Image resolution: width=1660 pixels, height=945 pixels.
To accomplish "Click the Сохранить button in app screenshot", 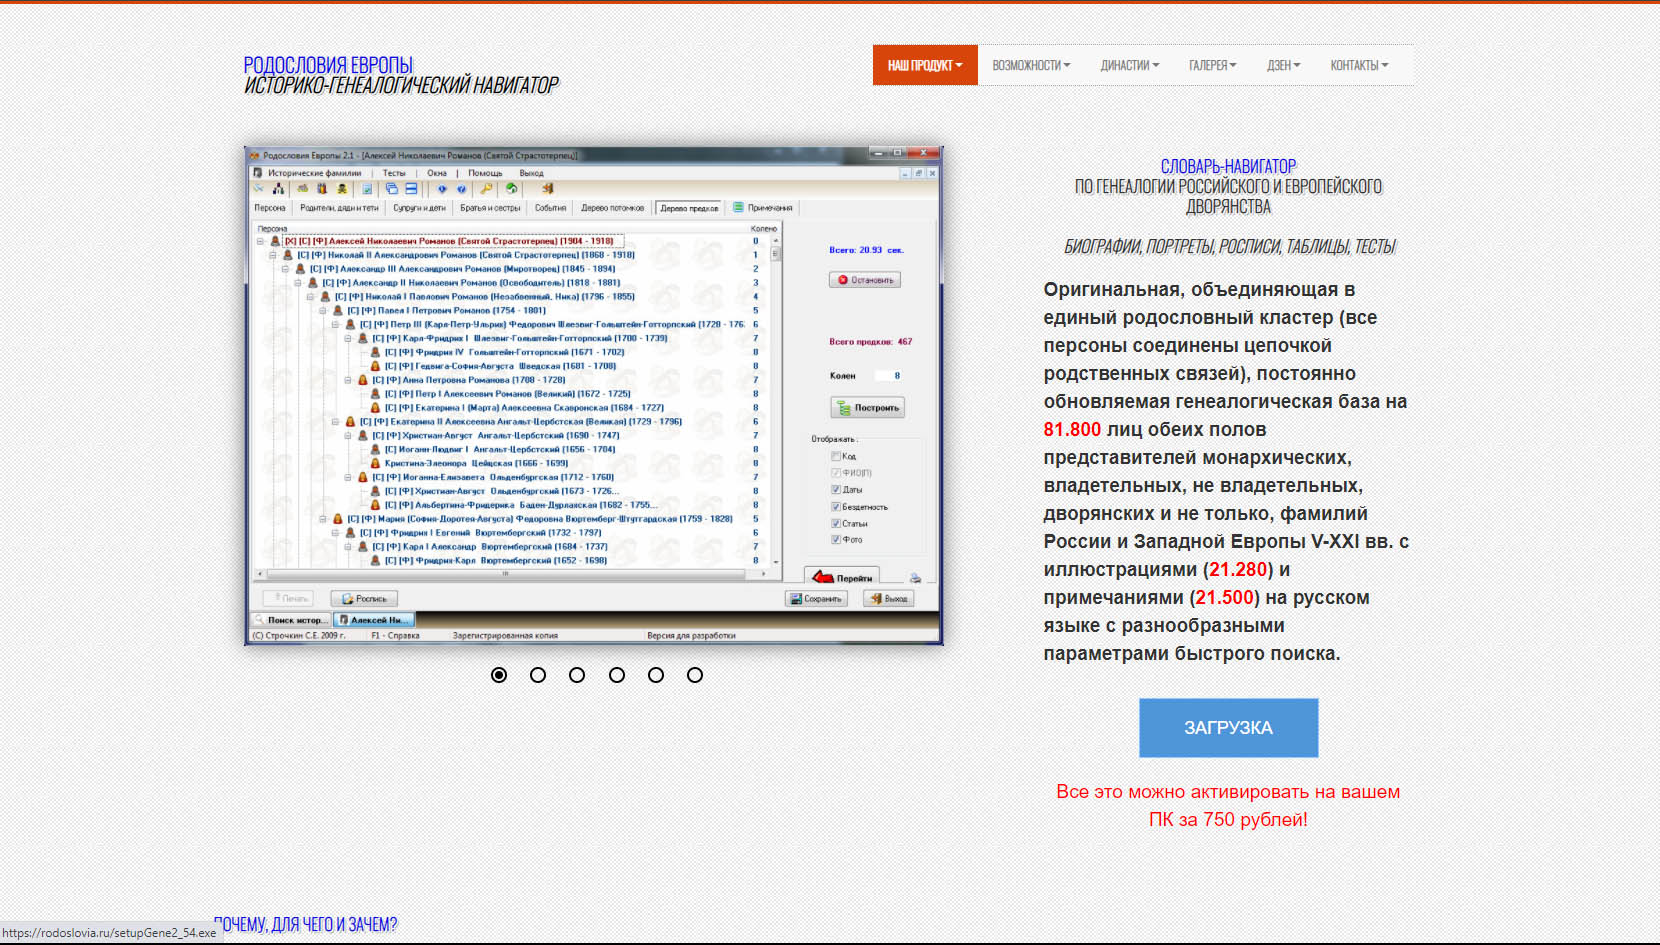I will tap(817, 598).
